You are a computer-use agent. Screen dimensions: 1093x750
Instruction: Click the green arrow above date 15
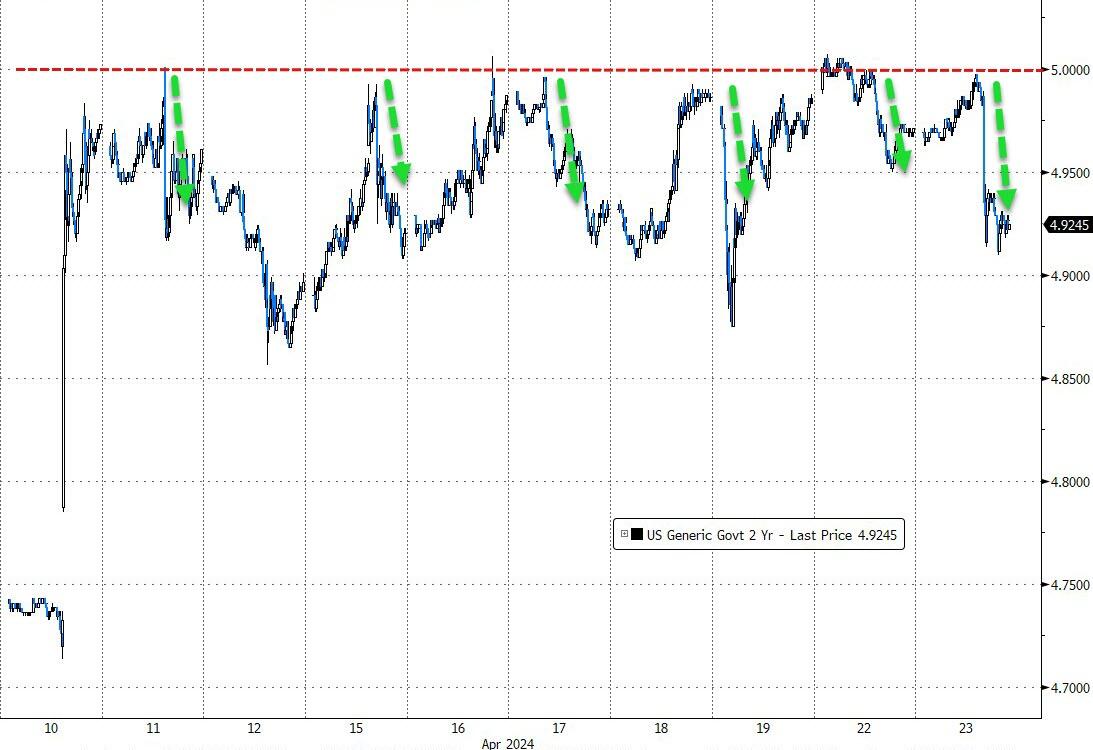[x=397, y=131]
